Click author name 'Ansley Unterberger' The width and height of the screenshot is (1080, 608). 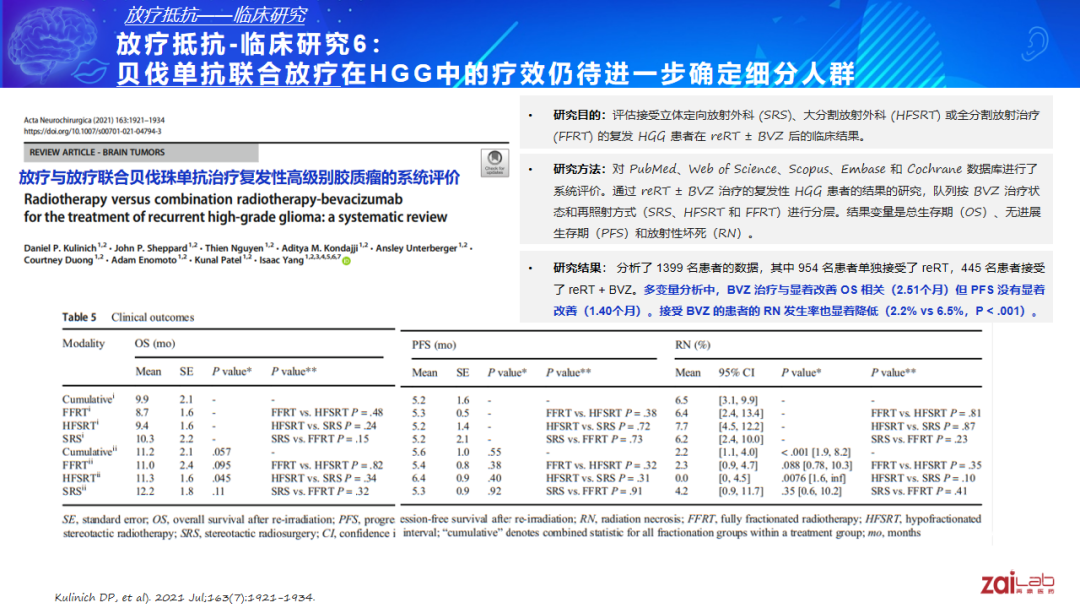coord(417,248)
